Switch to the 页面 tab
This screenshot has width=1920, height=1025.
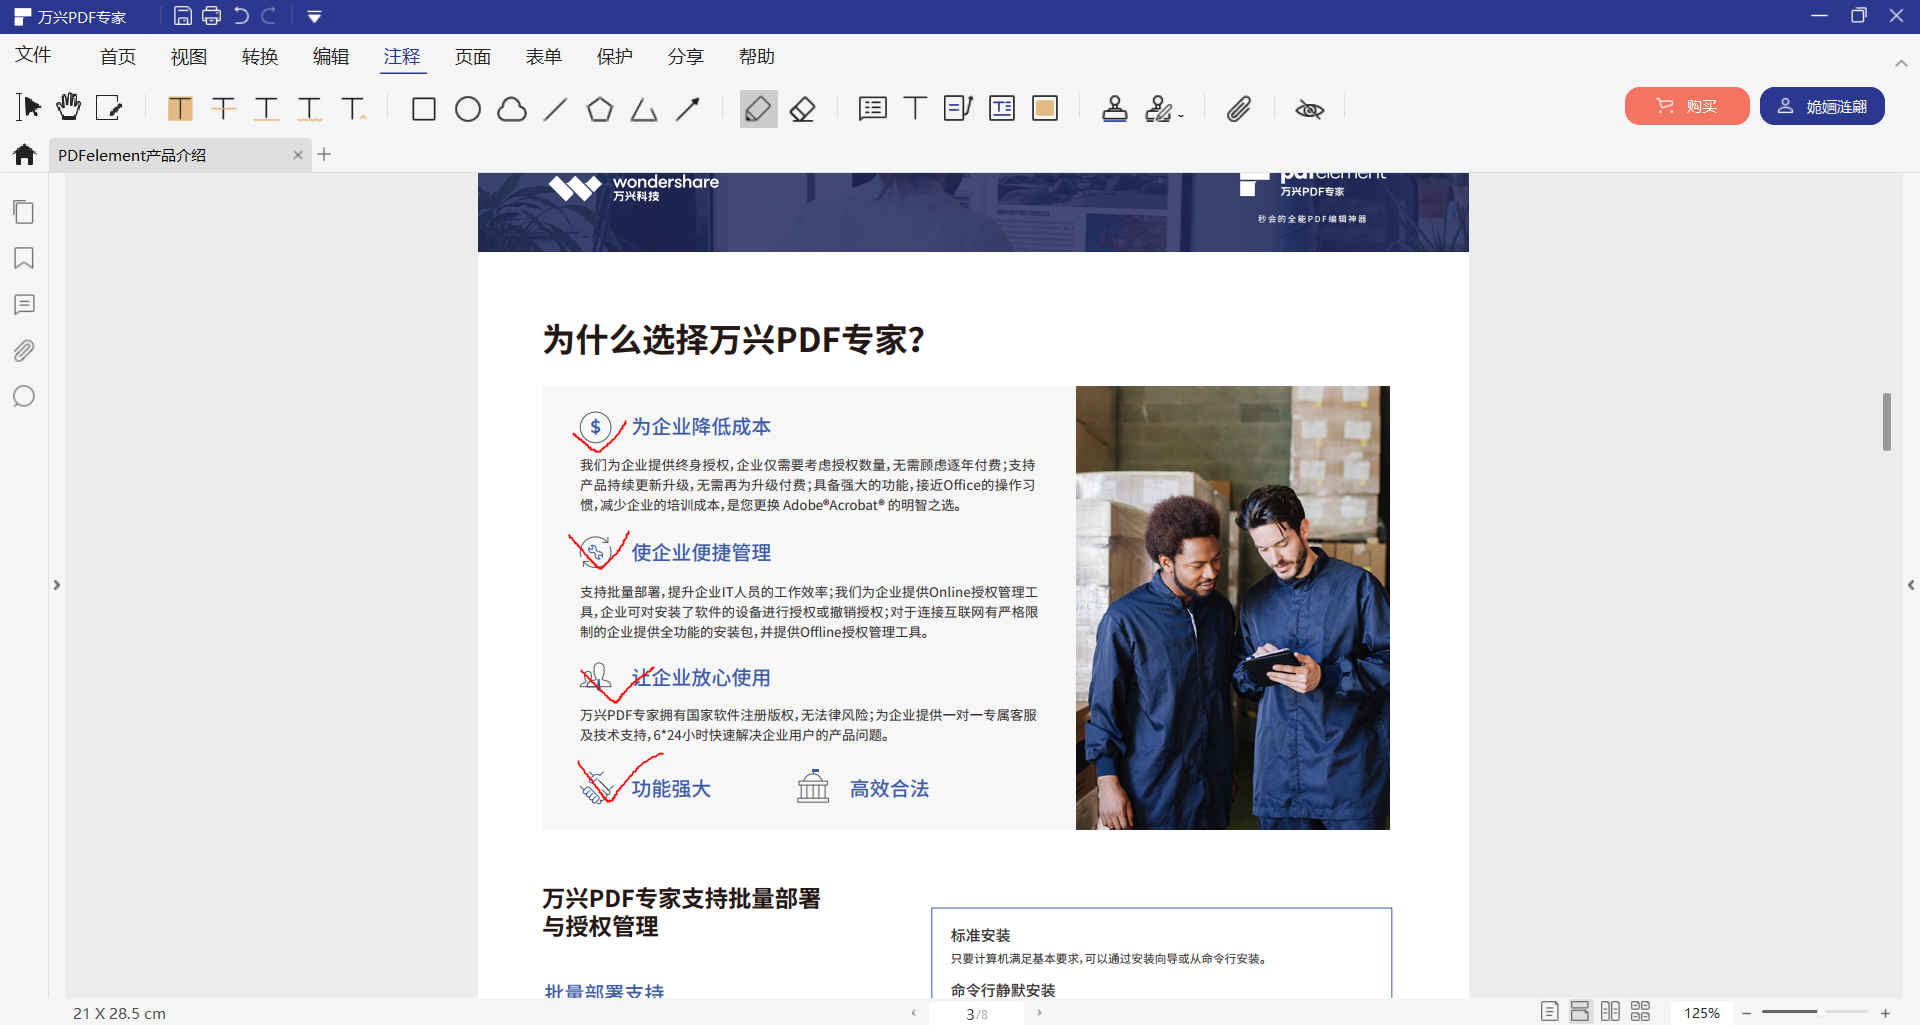click(473, 57)
